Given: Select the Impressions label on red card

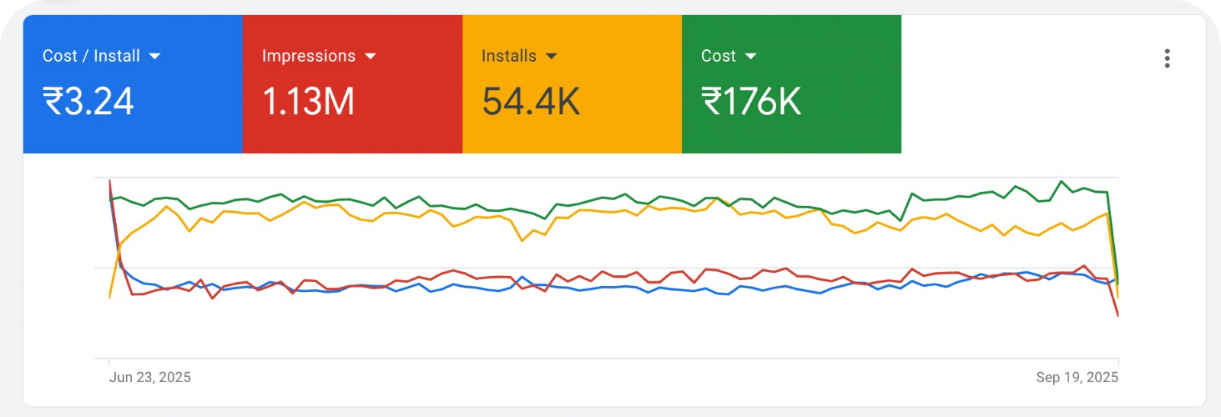Looking at the screenshot, I should (308, 56).
